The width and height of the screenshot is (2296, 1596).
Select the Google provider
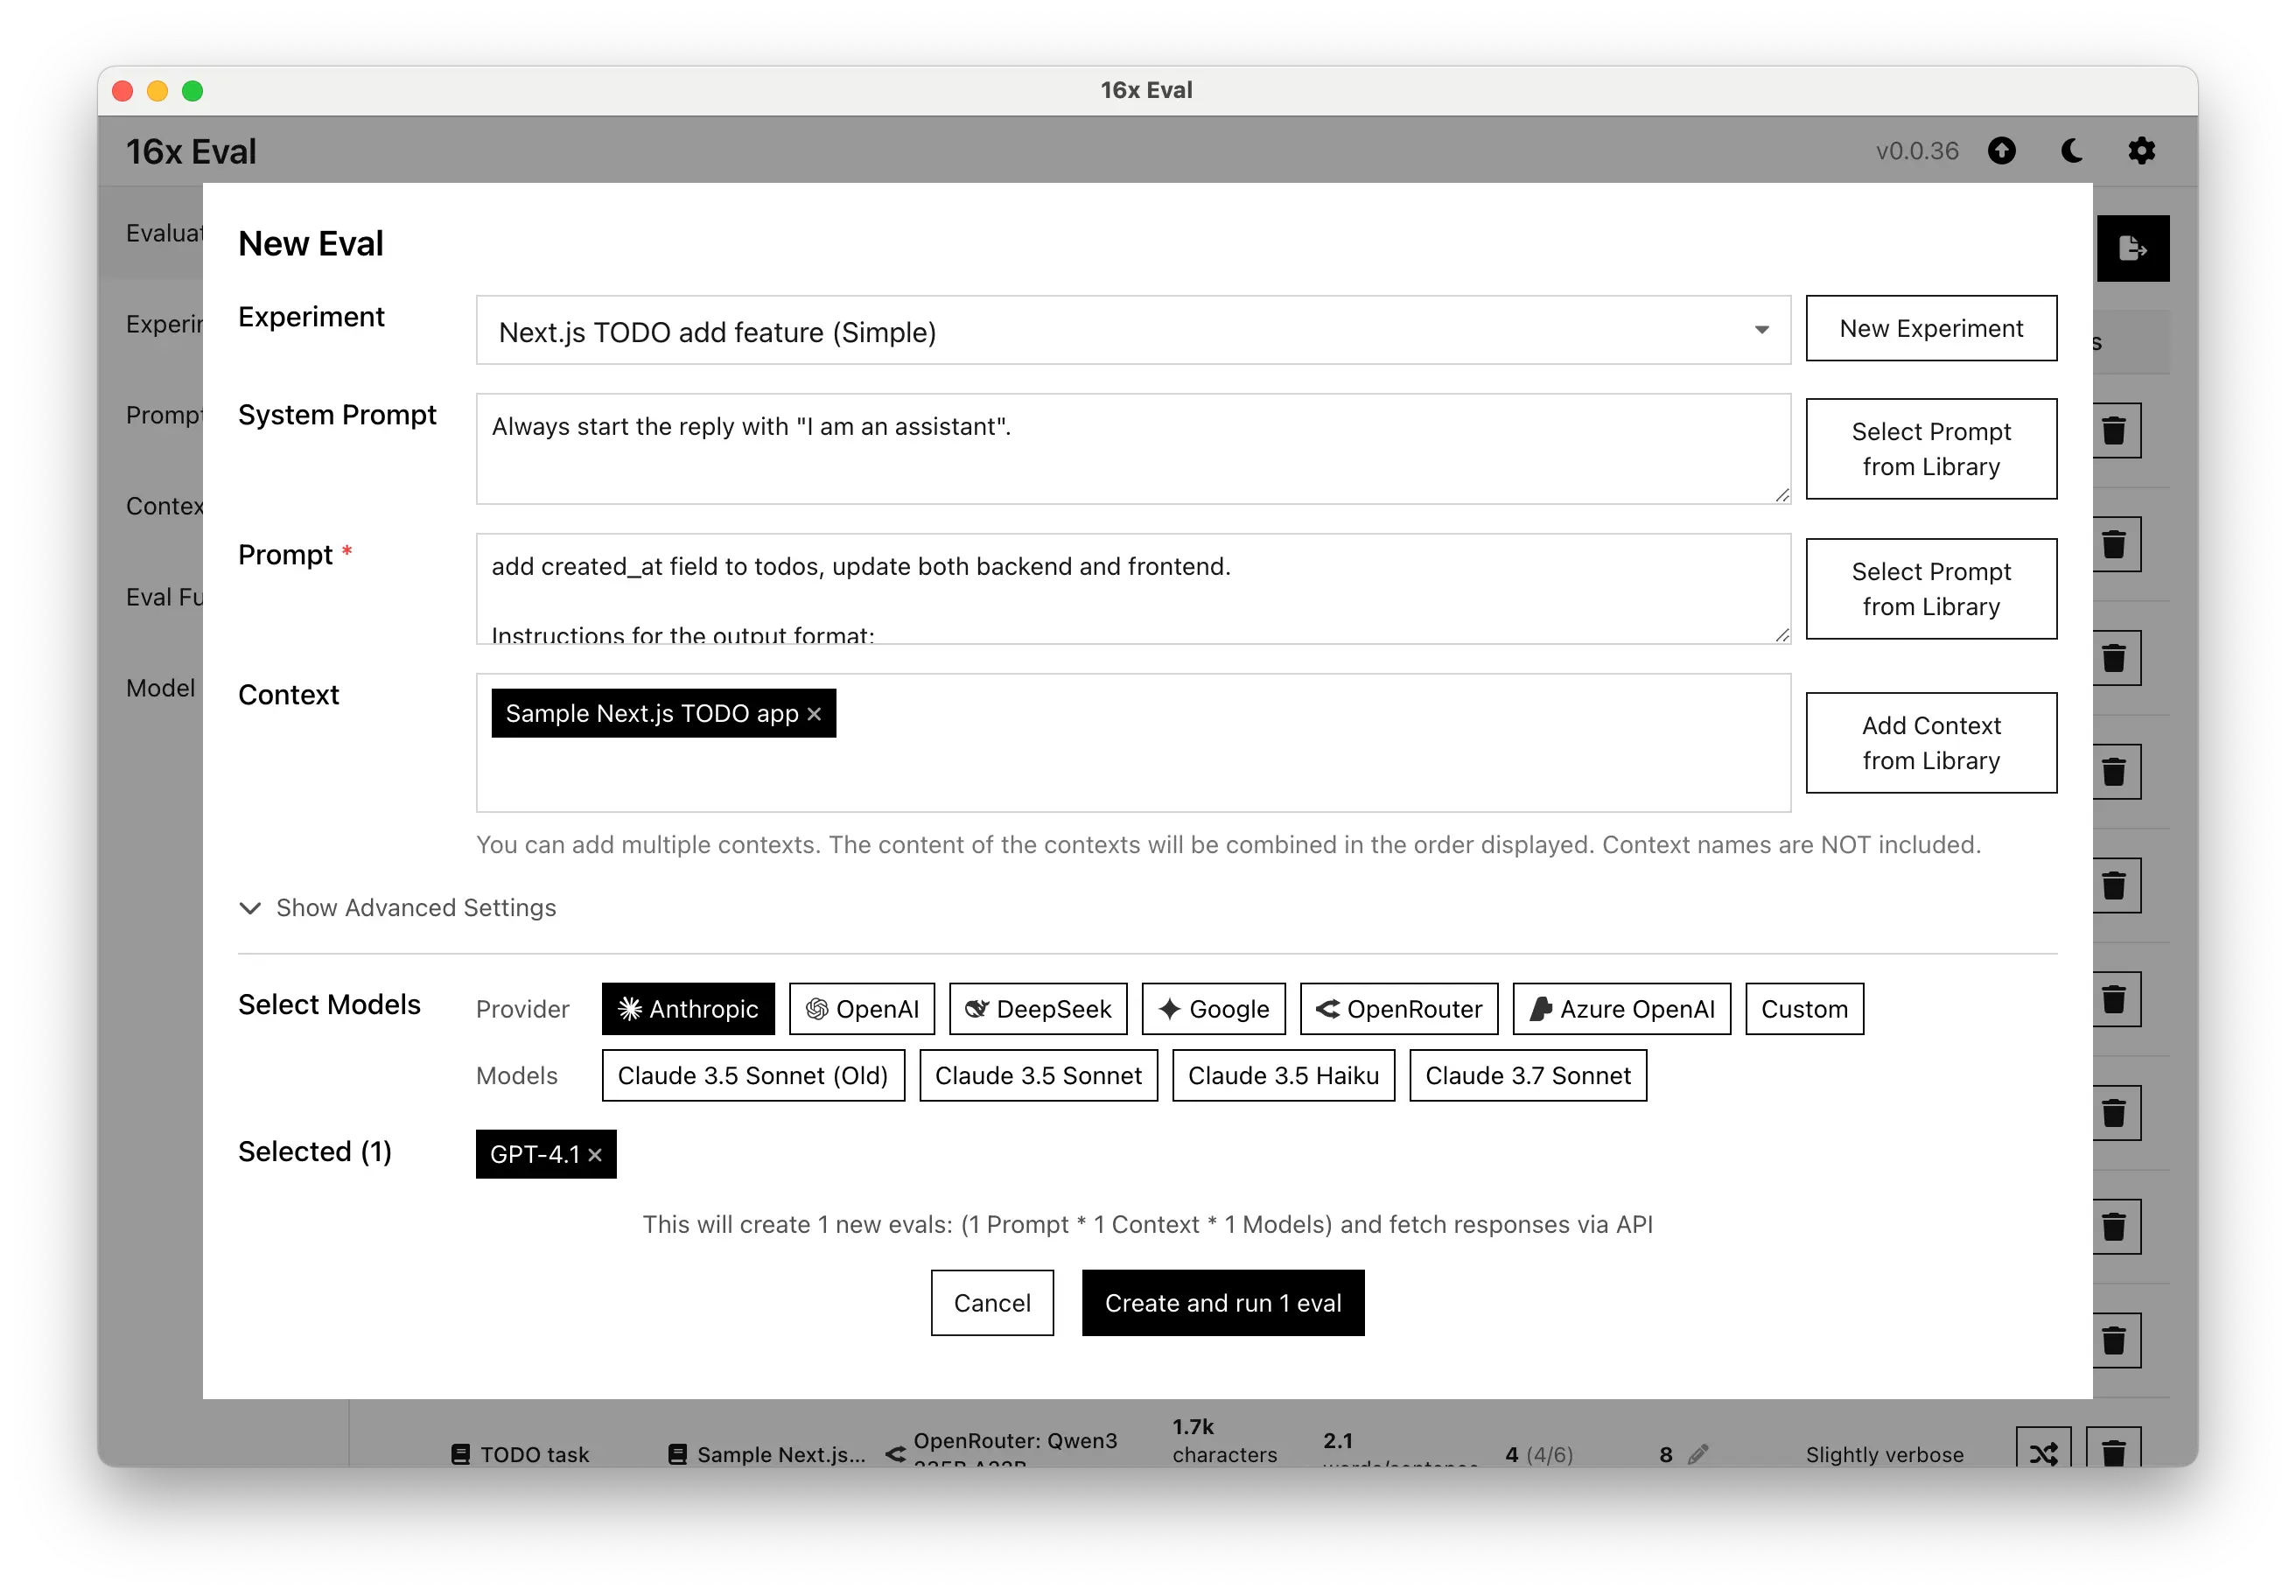point(1214,1009)
